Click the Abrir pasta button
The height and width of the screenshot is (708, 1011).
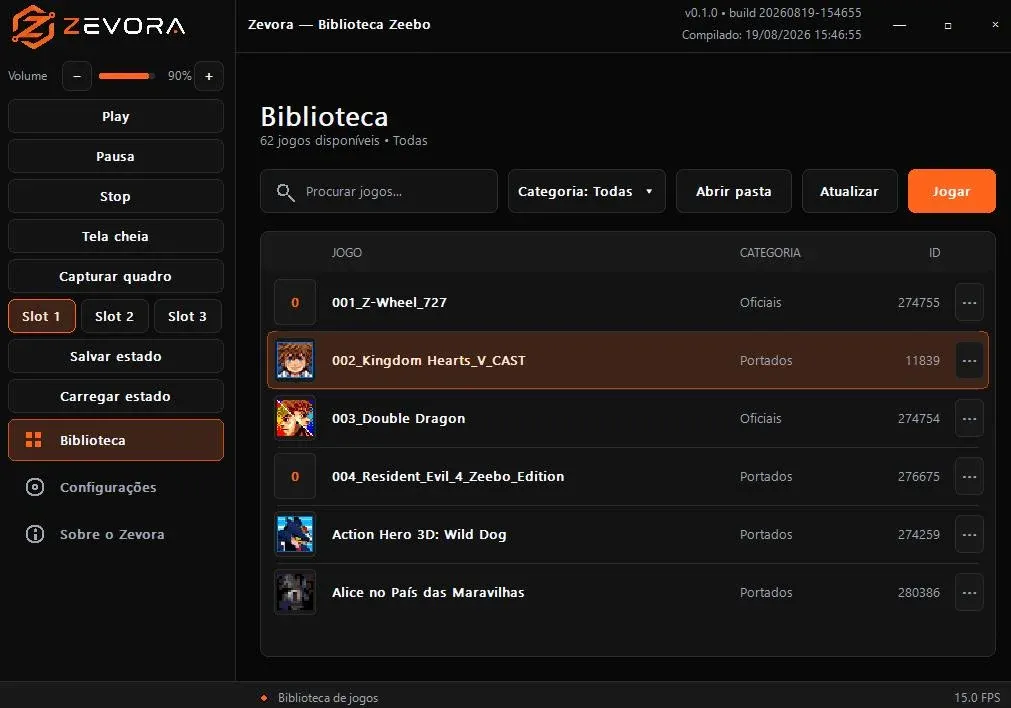click(734, 191)
